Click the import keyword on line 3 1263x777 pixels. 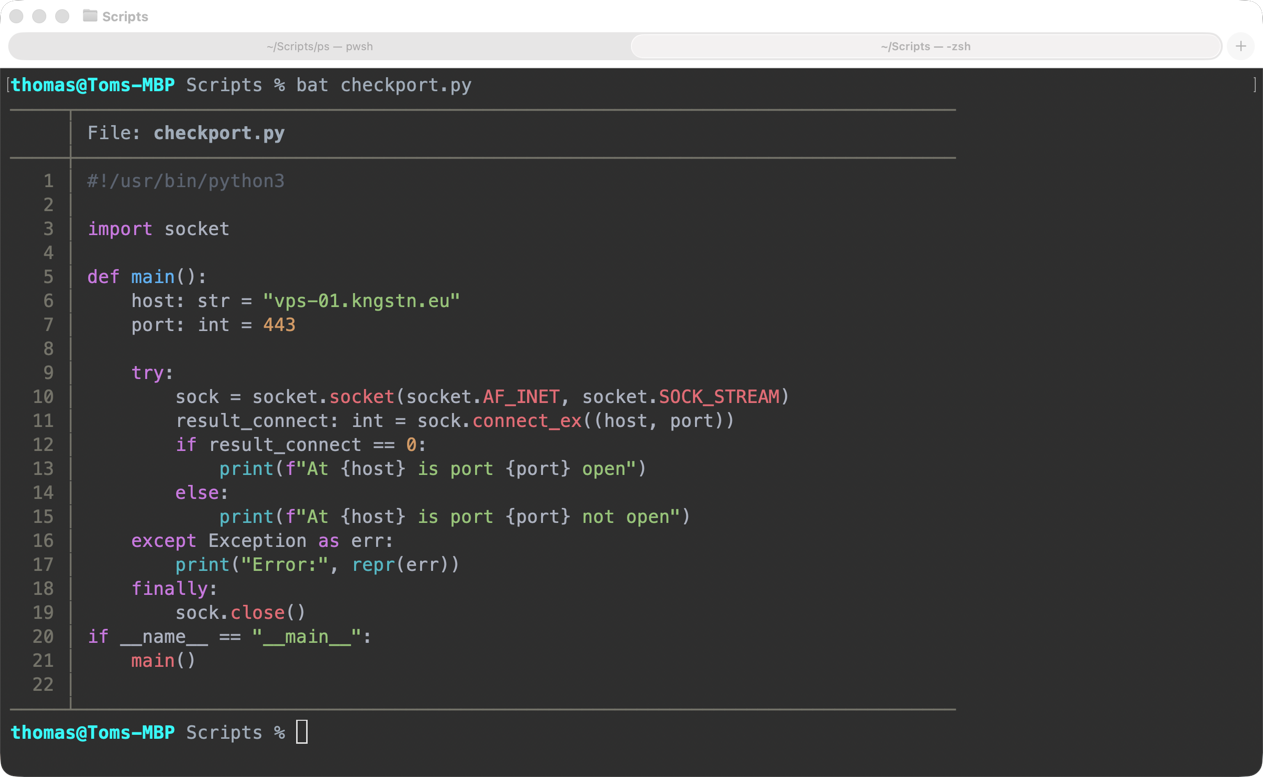tap(120, 229)
